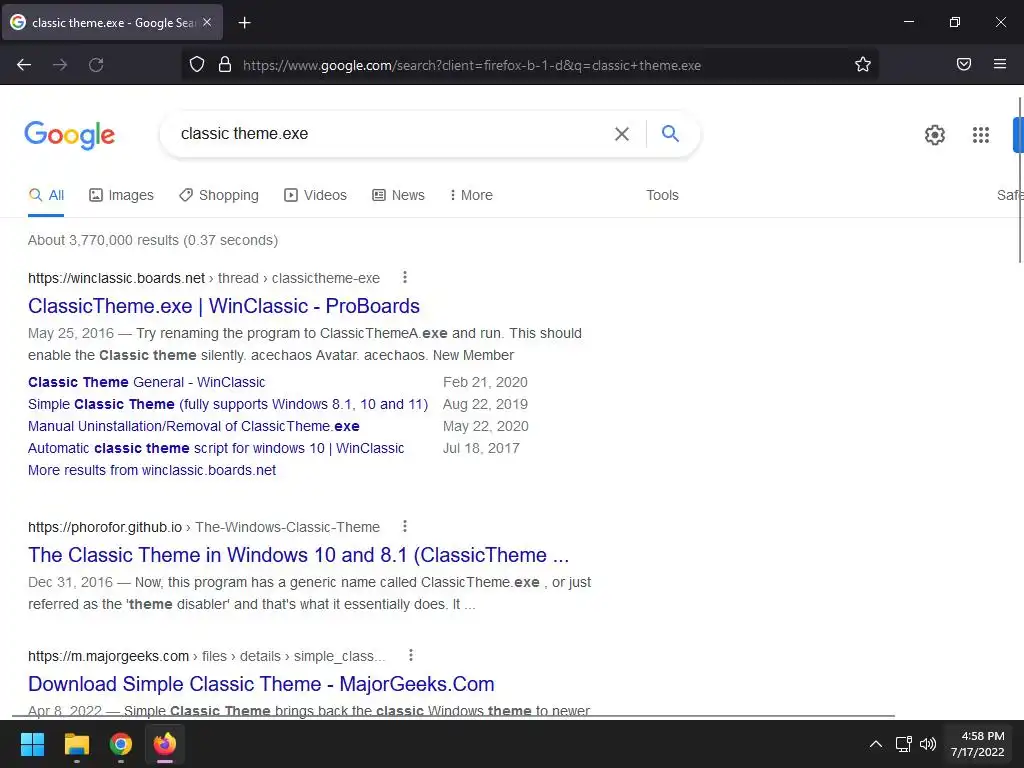
Task: Open options dots for m.majorgeeks.com result
Action: tap(410, 655)
